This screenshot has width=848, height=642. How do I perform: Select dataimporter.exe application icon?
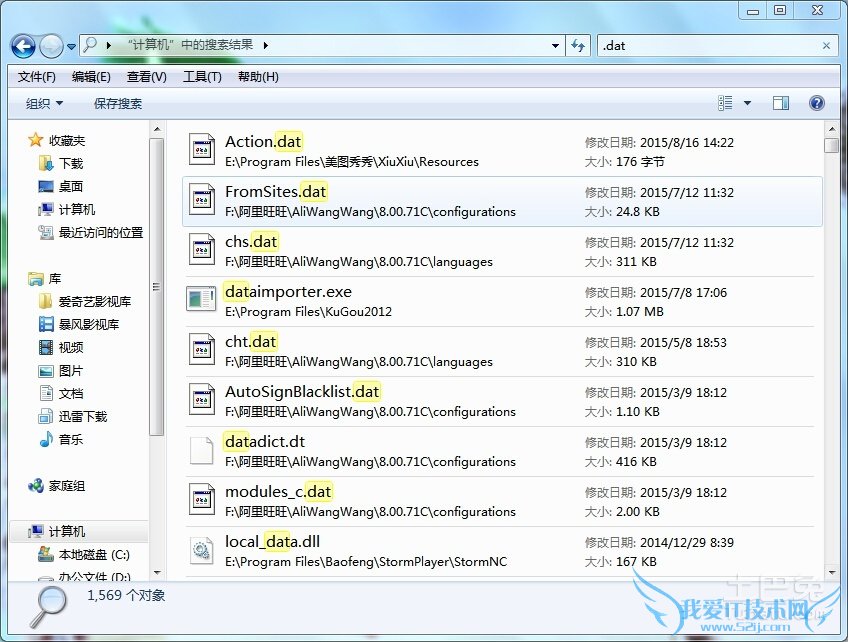(201, 299)
